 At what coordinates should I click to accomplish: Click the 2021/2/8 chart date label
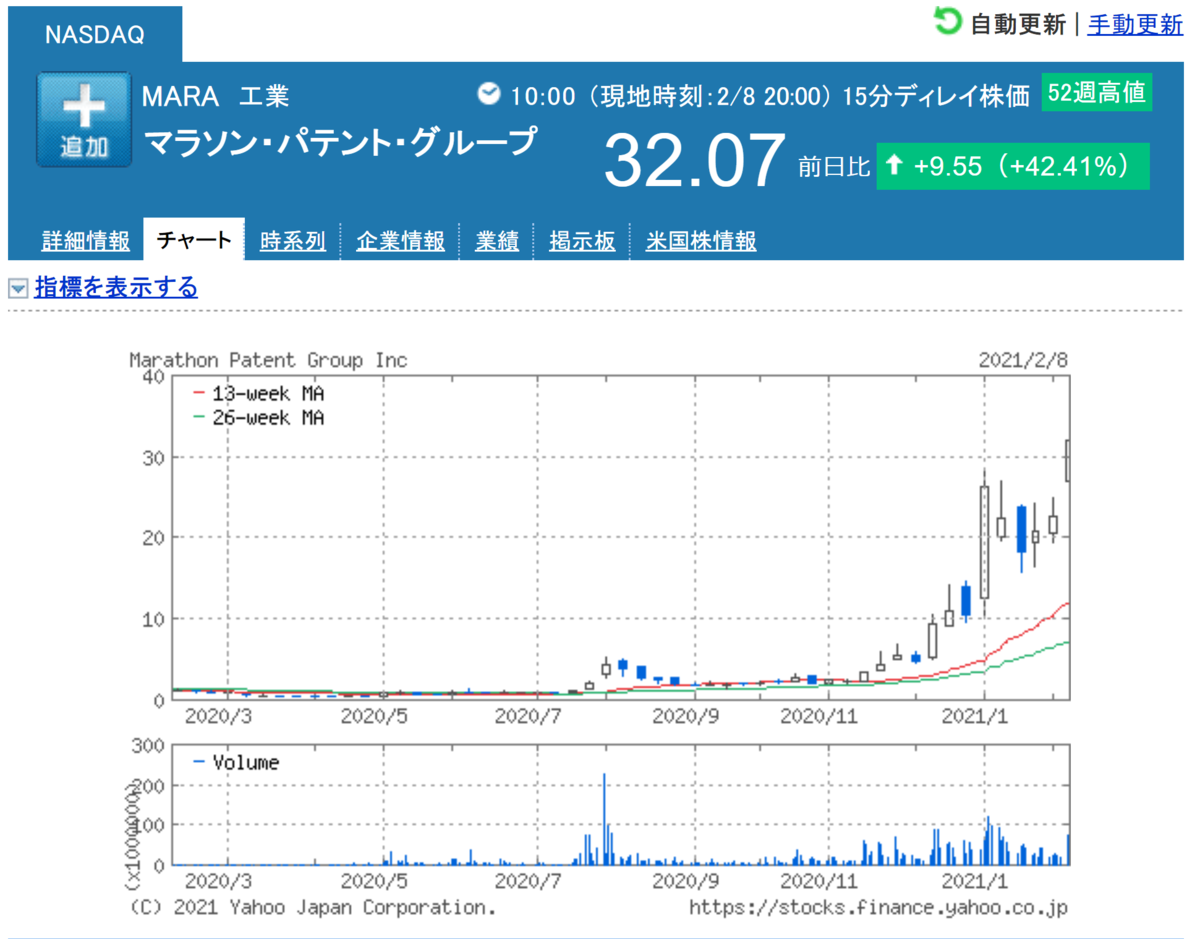[x=1024, y=360]
